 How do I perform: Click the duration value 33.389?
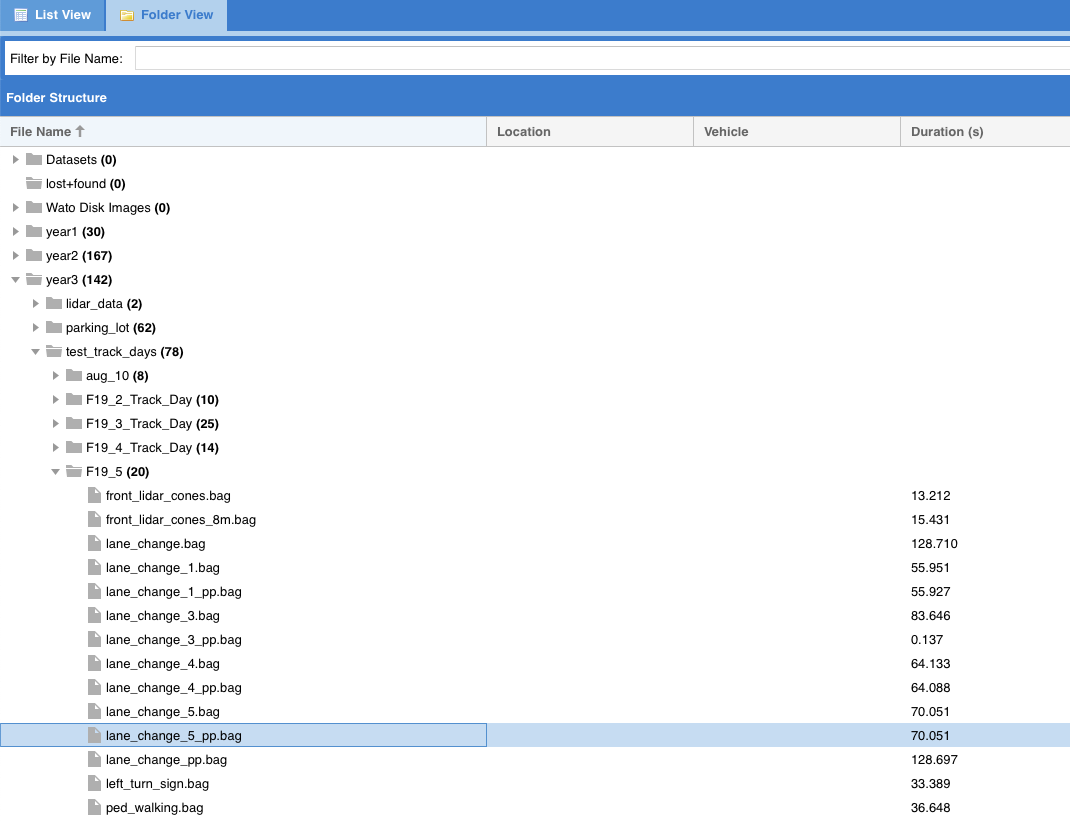931,784
